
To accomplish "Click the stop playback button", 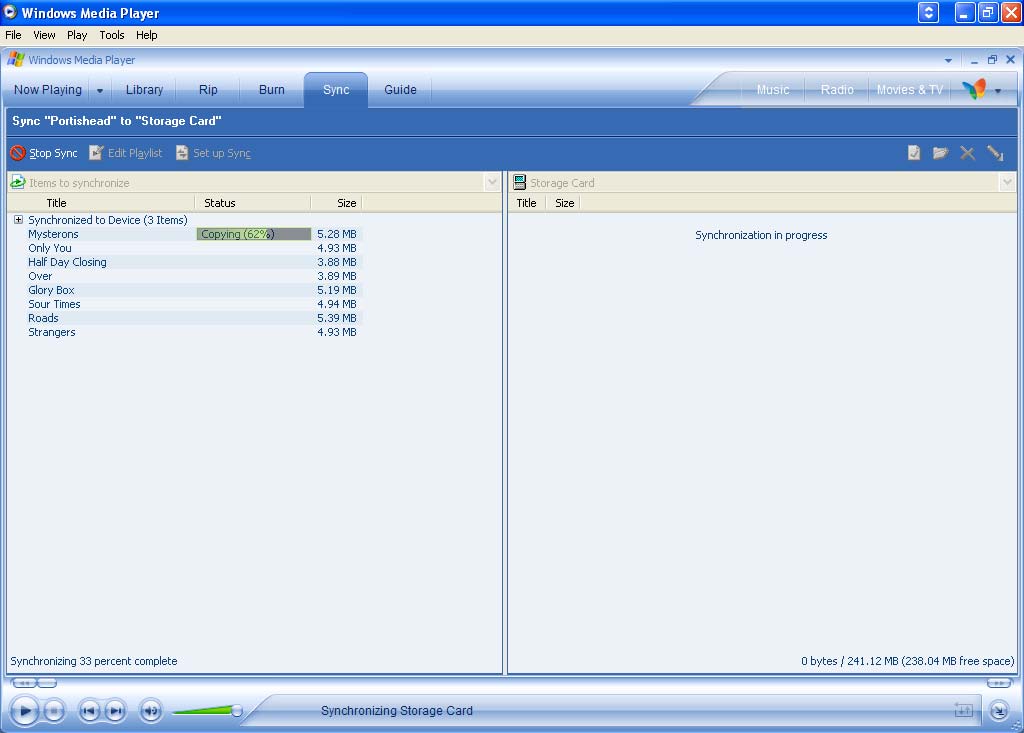I will click(54, 710).
